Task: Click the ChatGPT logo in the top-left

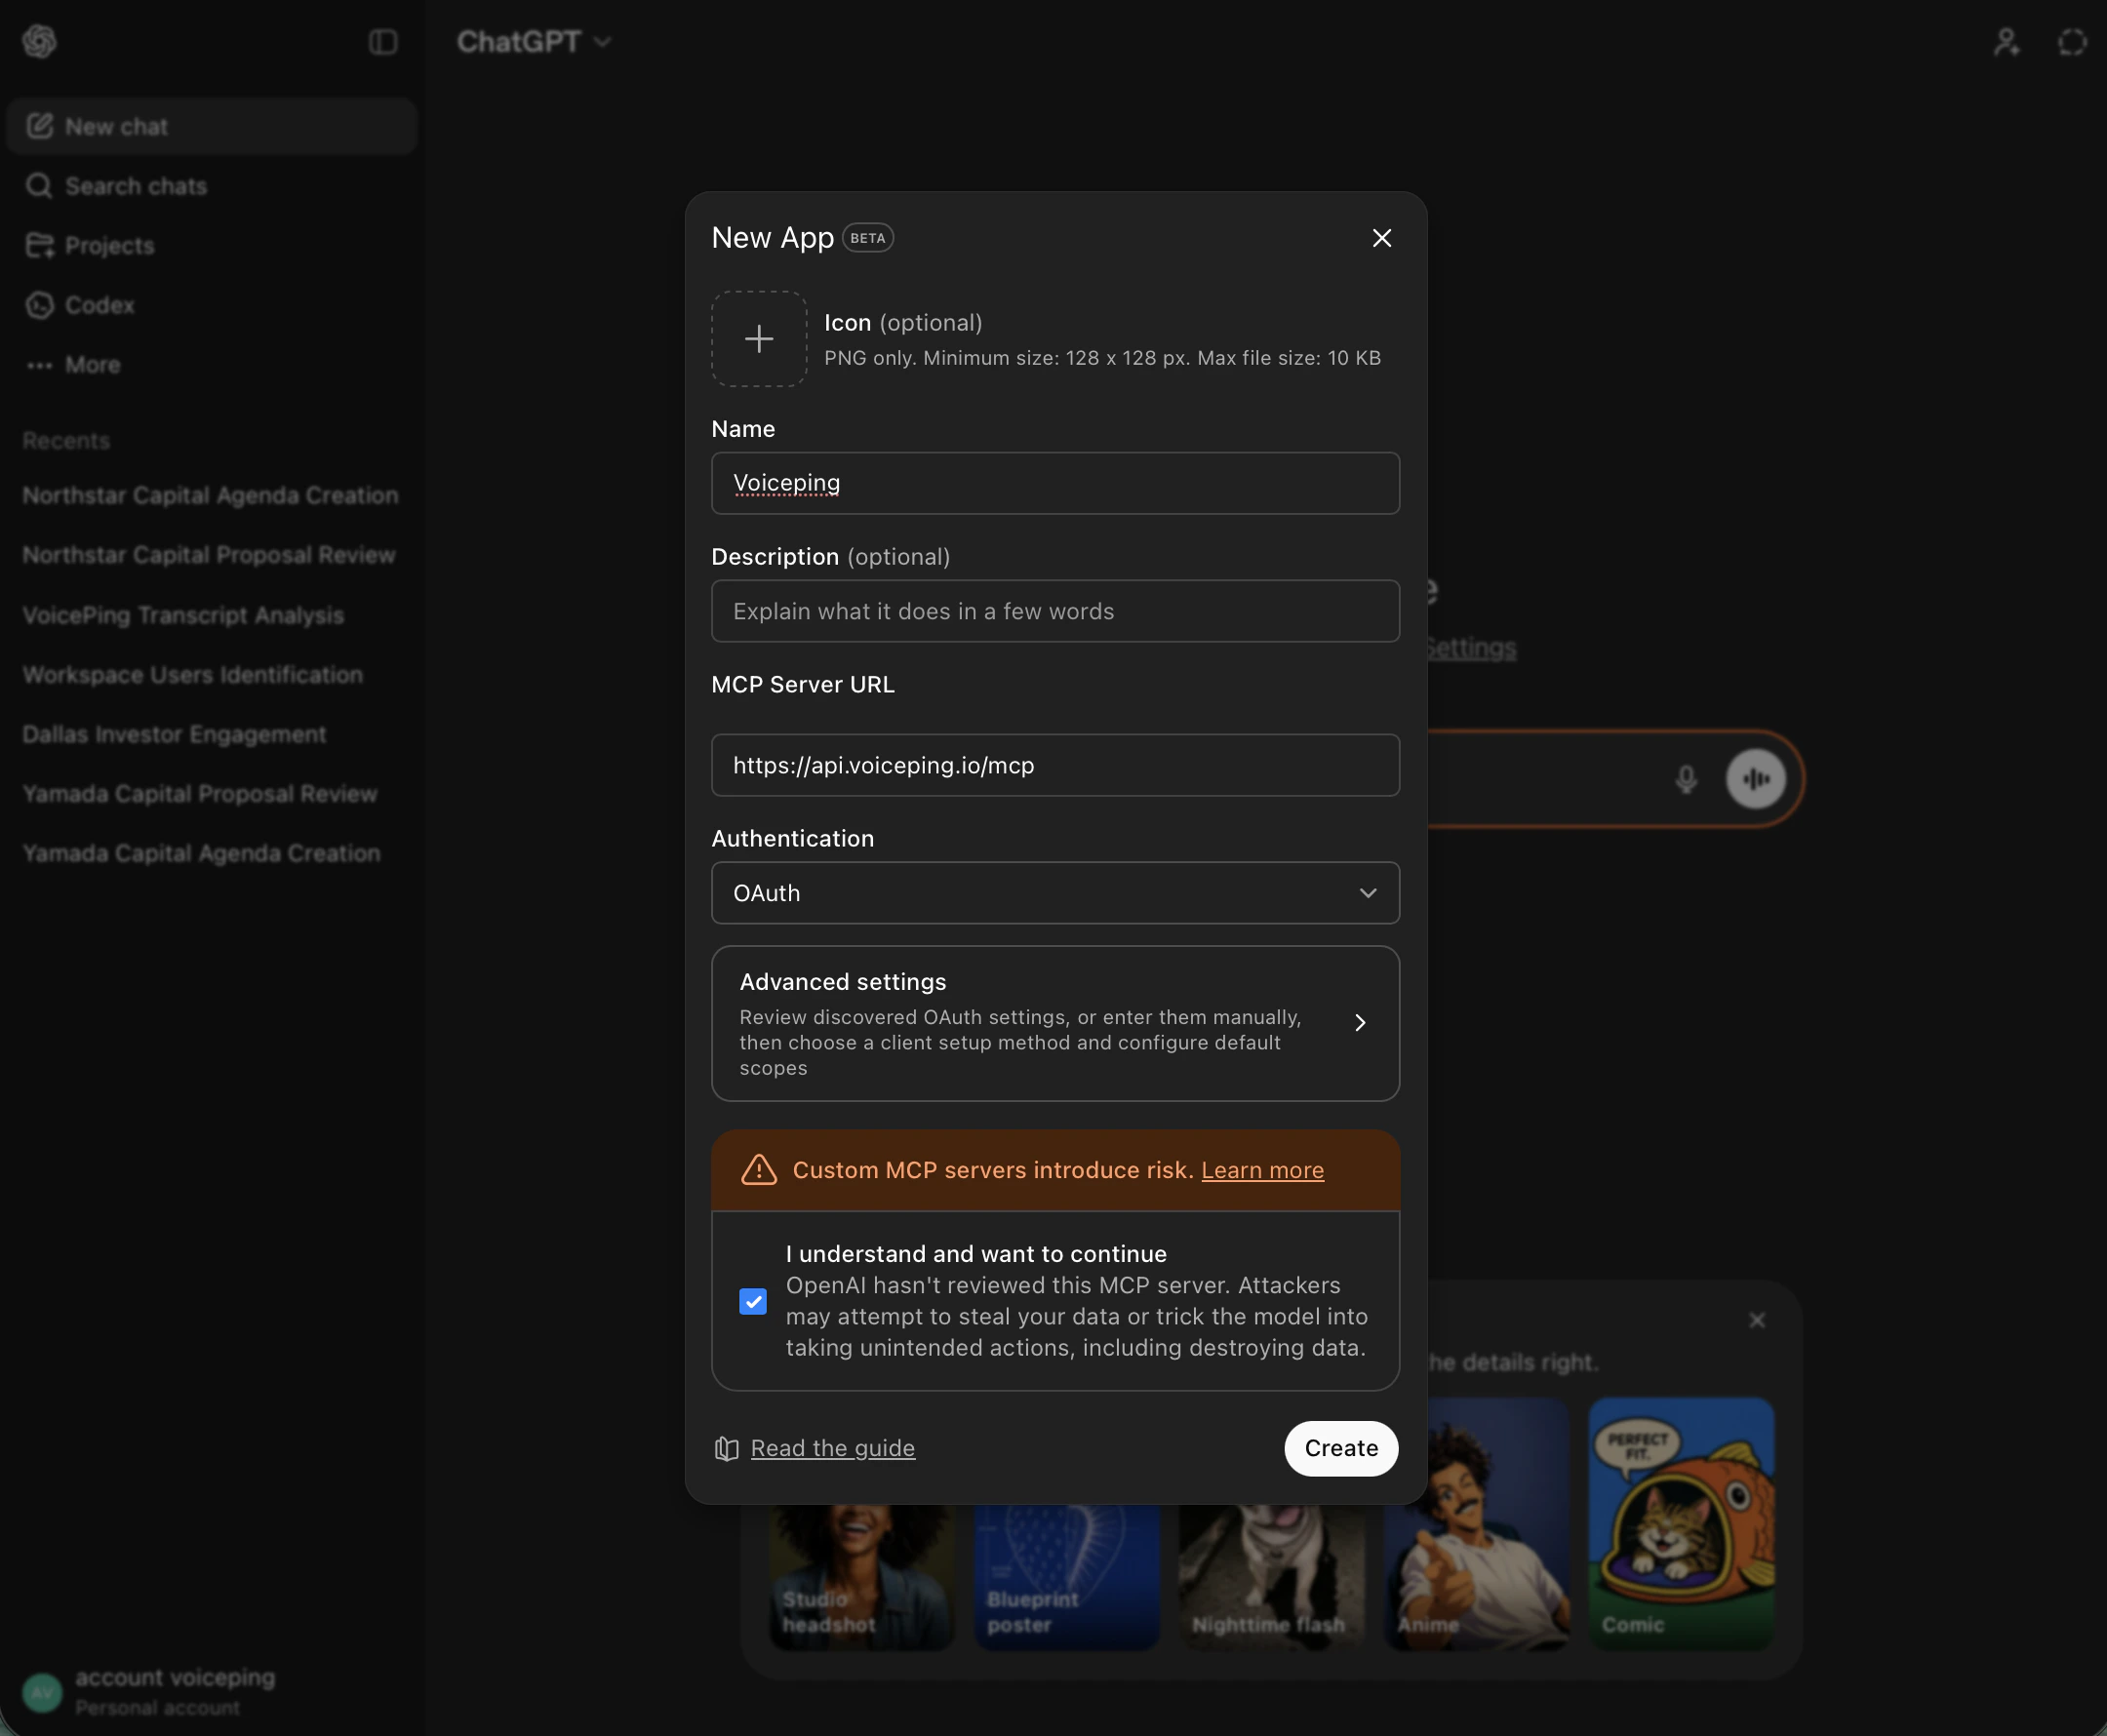Action: (40, 40)
